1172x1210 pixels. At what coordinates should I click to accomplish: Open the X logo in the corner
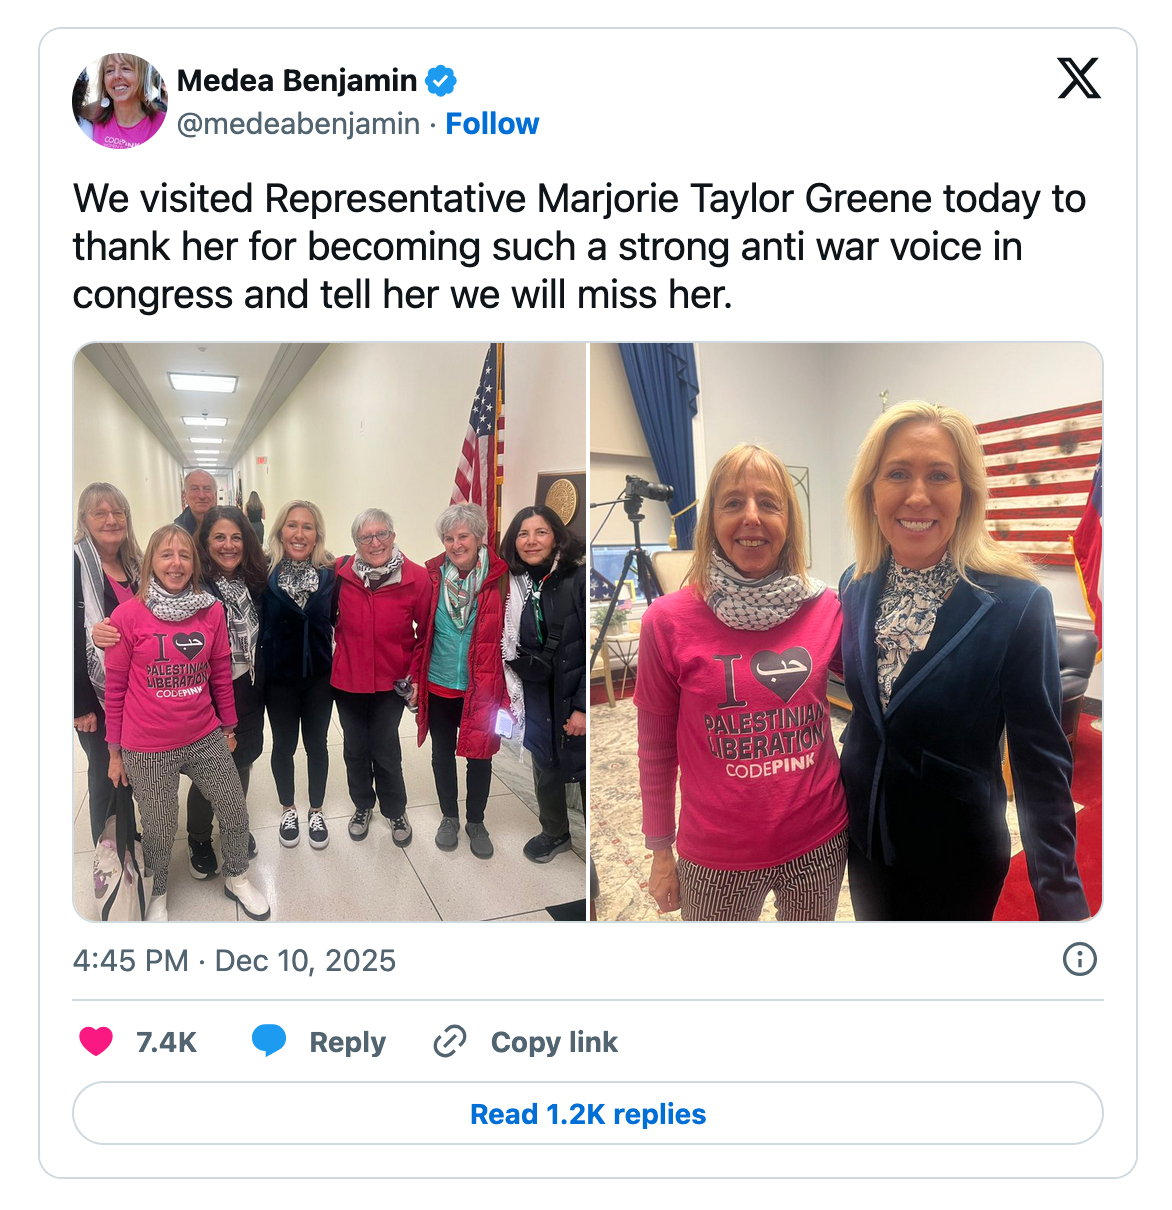[1079, 78]
